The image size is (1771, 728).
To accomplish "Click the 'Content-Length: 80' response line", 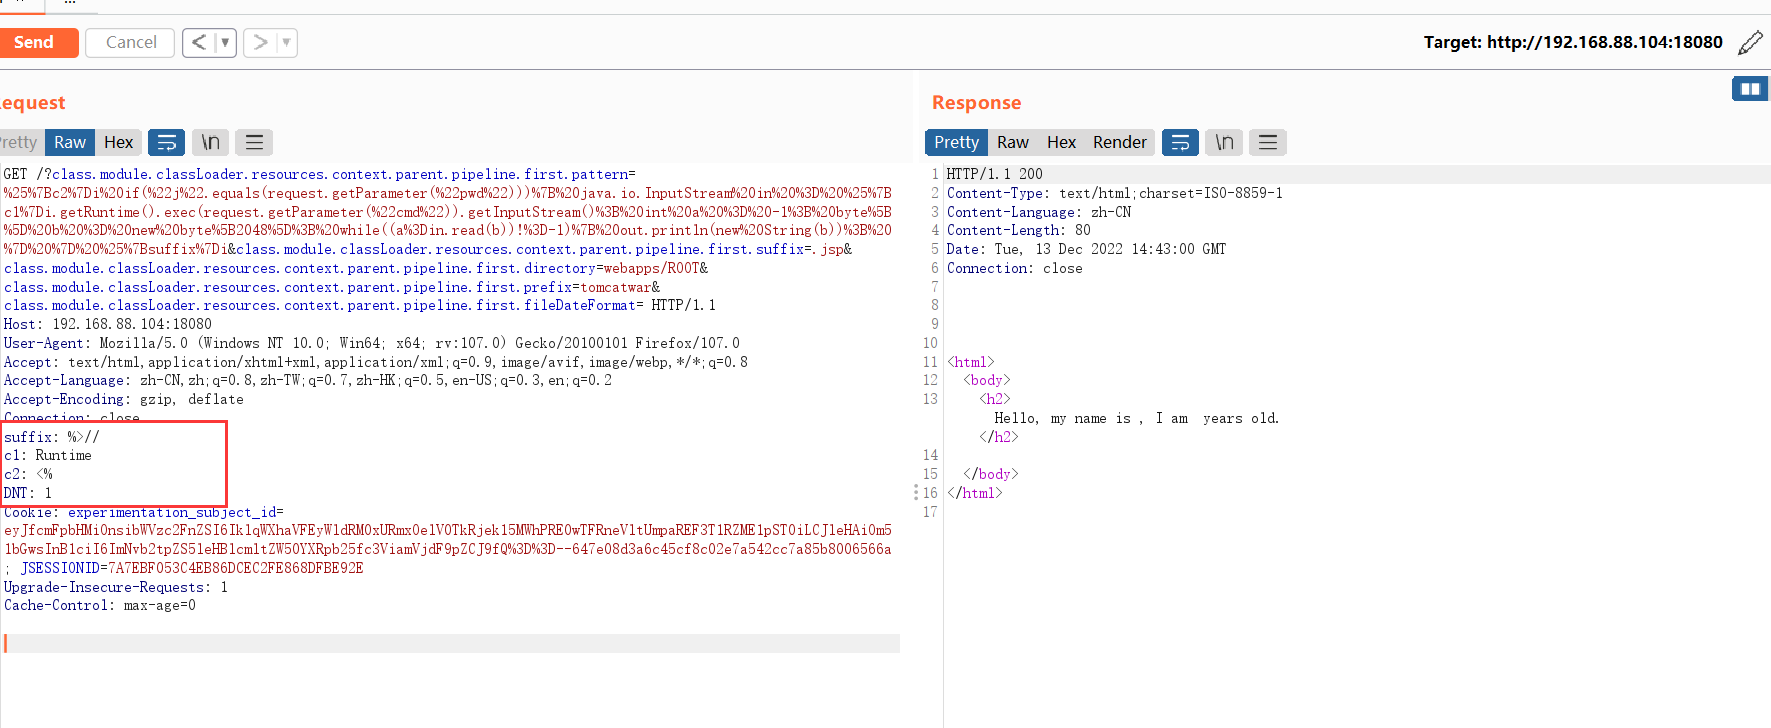I will [x=1018, y=230].
